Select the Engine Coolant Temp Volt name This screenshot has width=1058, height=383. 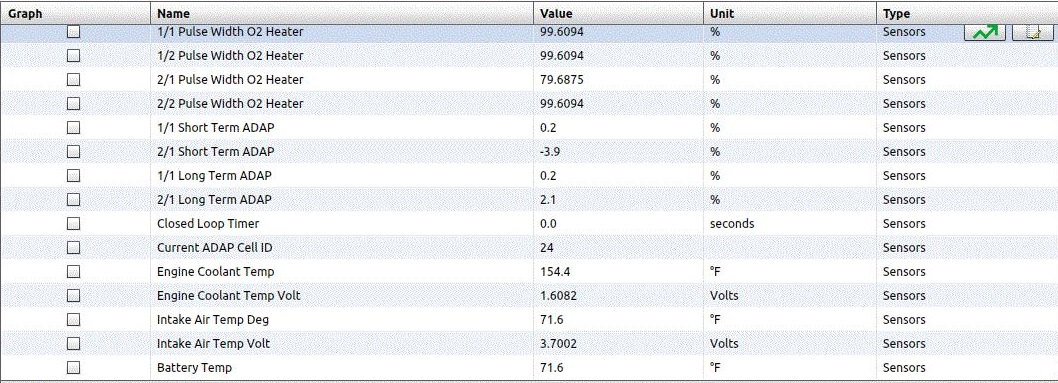pyautogui.click(x=229, y=295)
